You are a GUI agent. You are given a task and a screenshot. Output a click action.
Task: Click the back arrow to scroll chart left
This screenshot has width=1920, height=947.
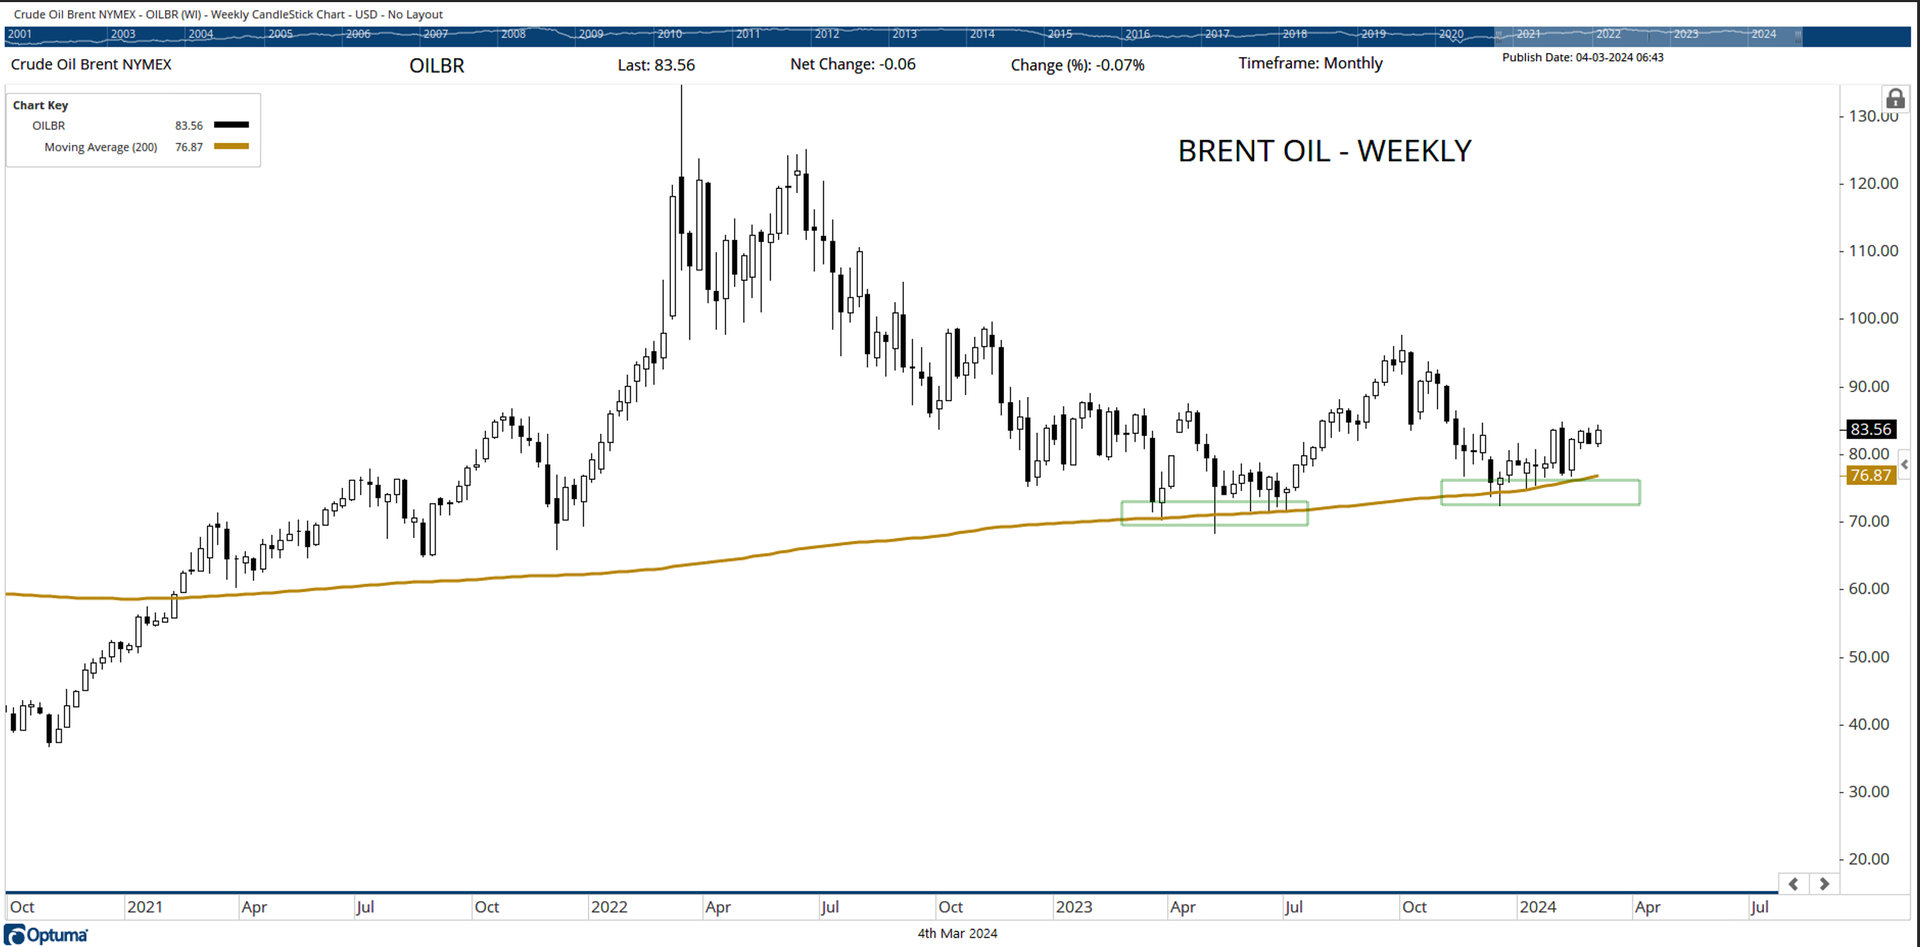(1793, 884)
